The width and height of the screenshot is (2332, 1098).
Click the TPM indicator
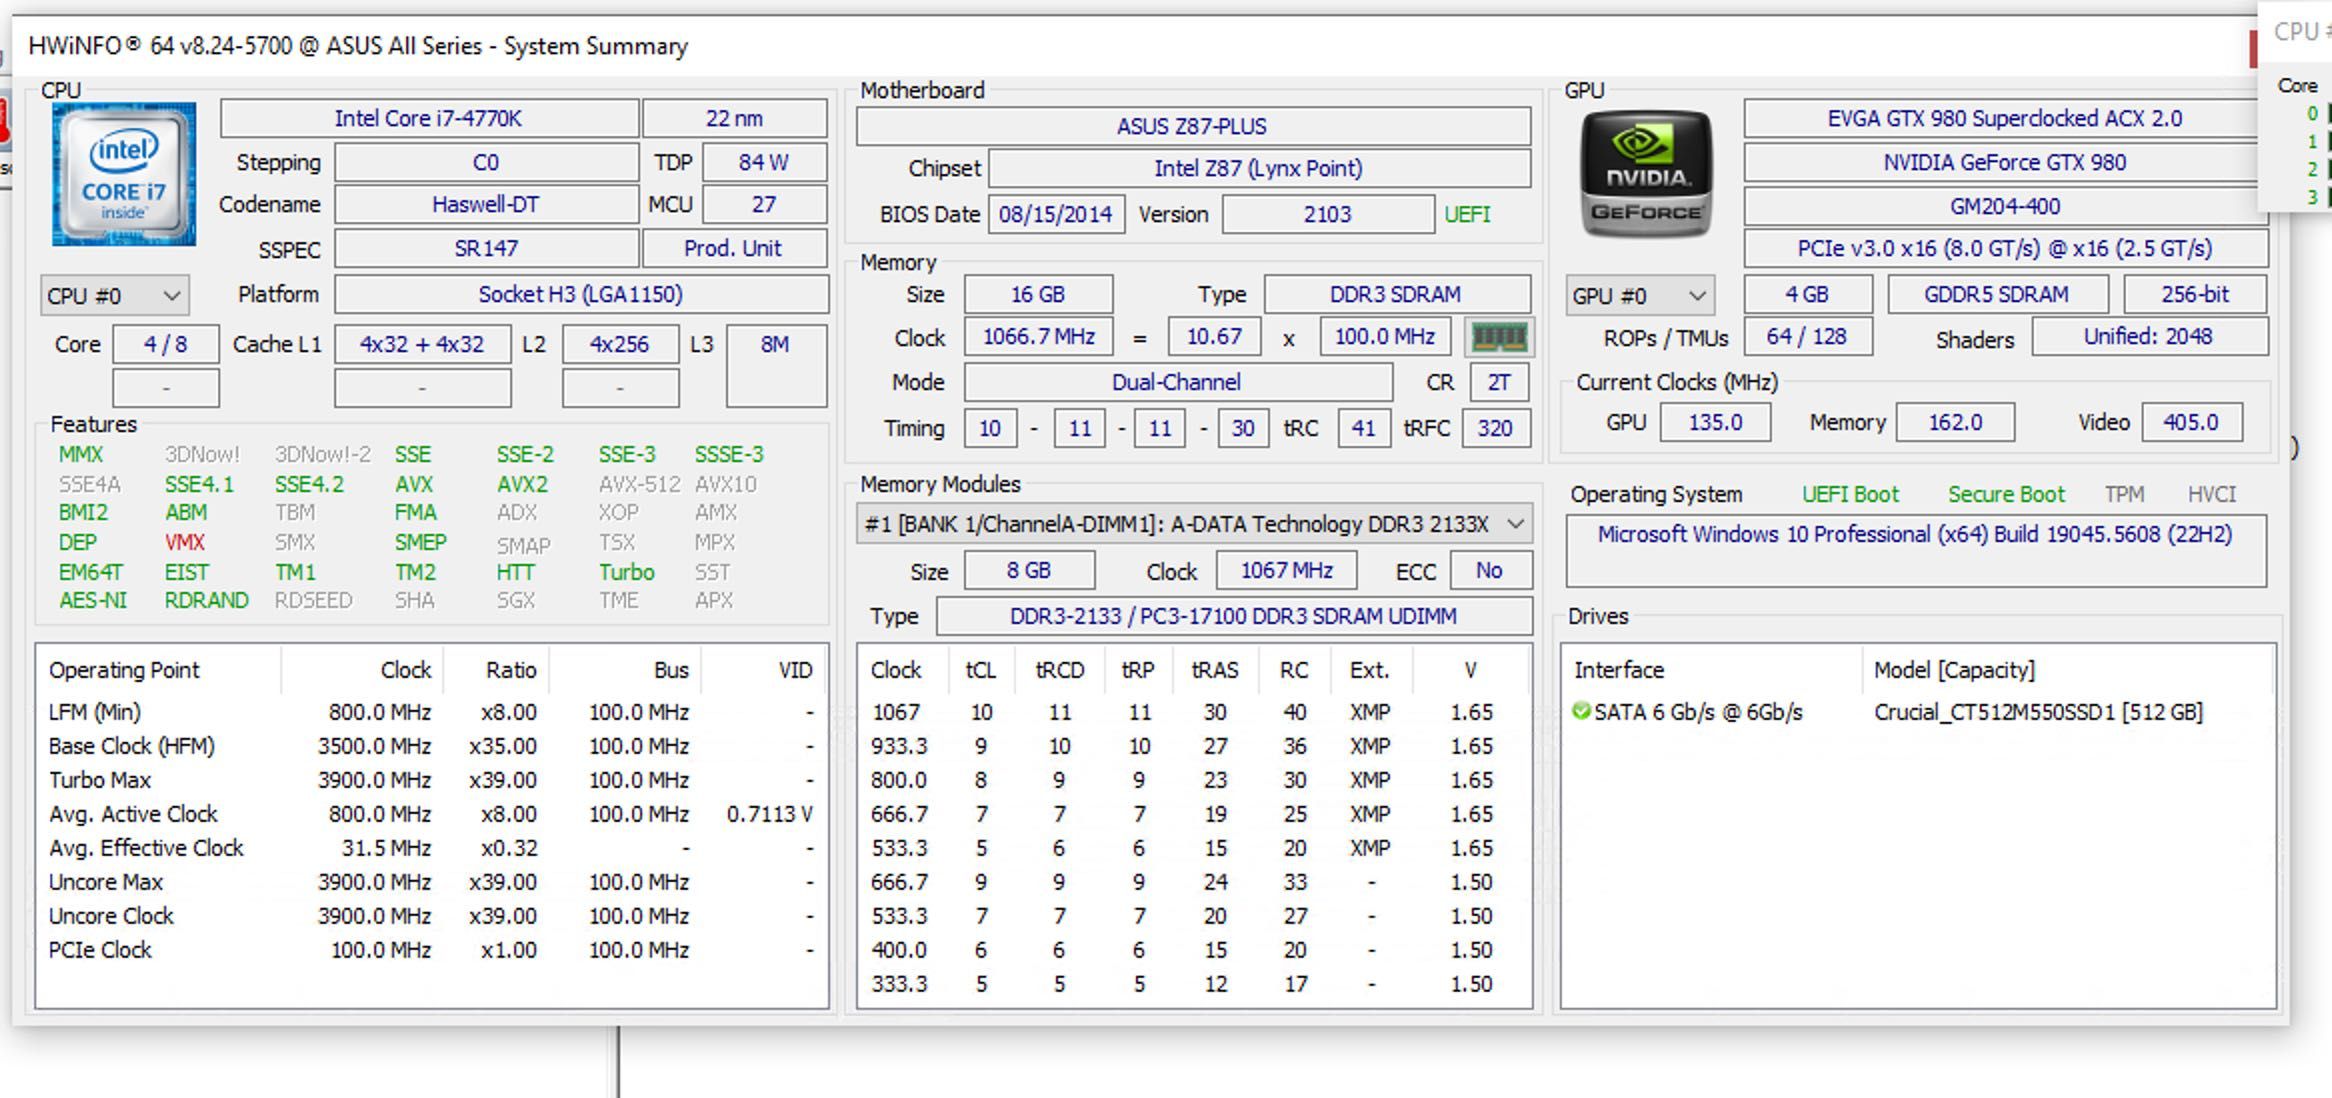point(2124,494)
